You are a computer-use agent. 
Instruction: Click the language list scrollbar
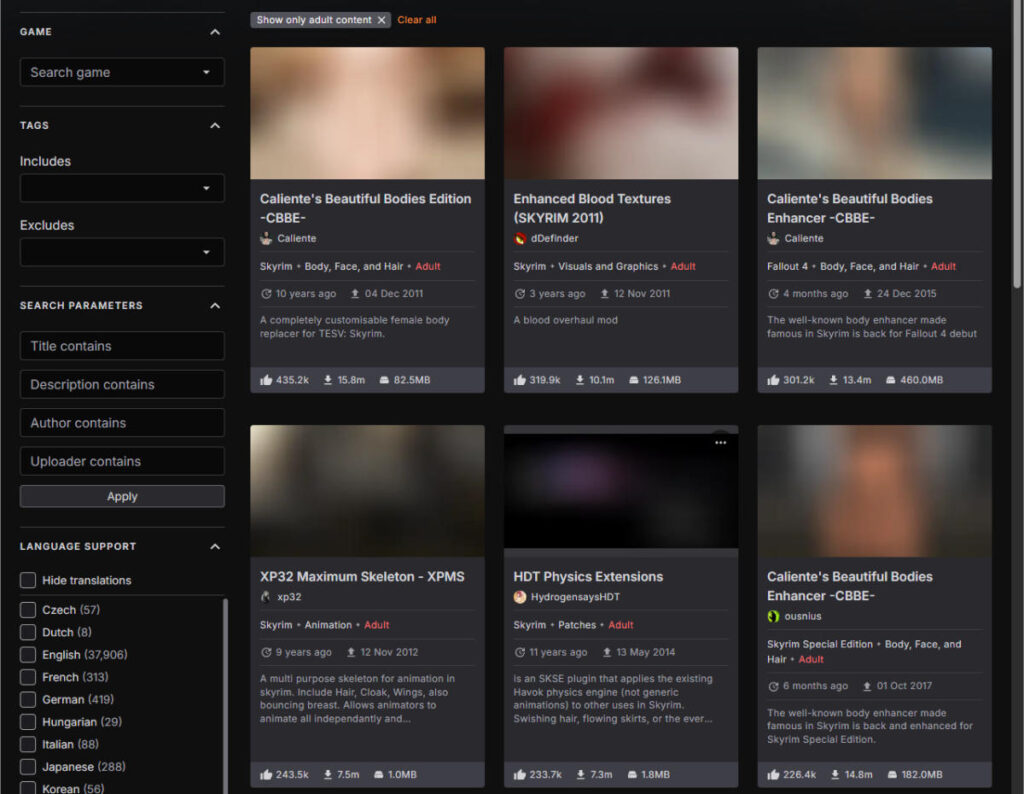pyautogui.click(x=226, y=696)
